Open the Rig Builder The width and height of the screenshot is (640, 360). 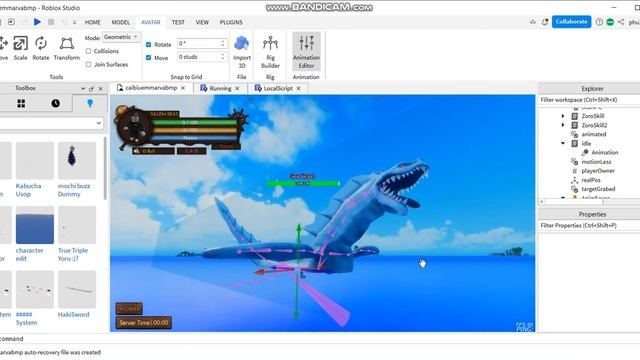tap(270, 52)
